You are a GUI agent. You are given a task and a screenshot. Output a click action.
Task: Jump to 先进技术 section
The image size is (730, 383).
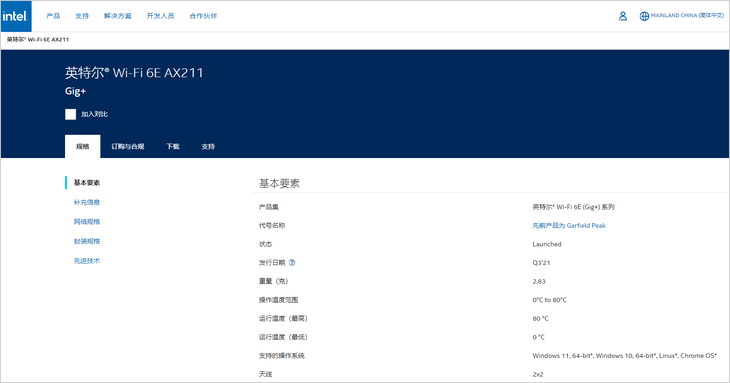[x=87, y=261]
